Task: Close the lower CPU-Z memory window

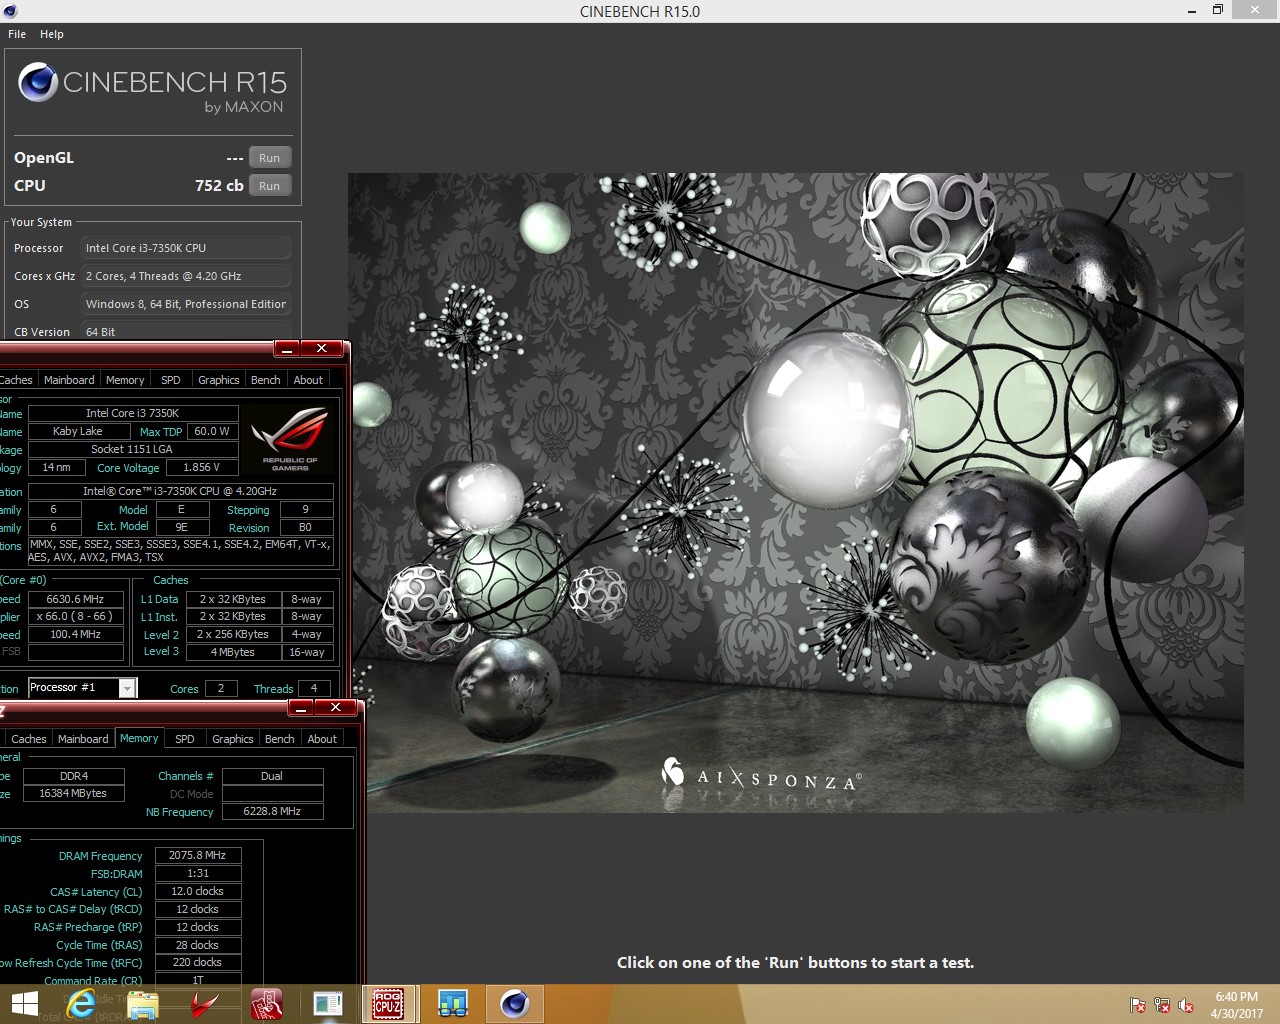Action: point(336,708)
